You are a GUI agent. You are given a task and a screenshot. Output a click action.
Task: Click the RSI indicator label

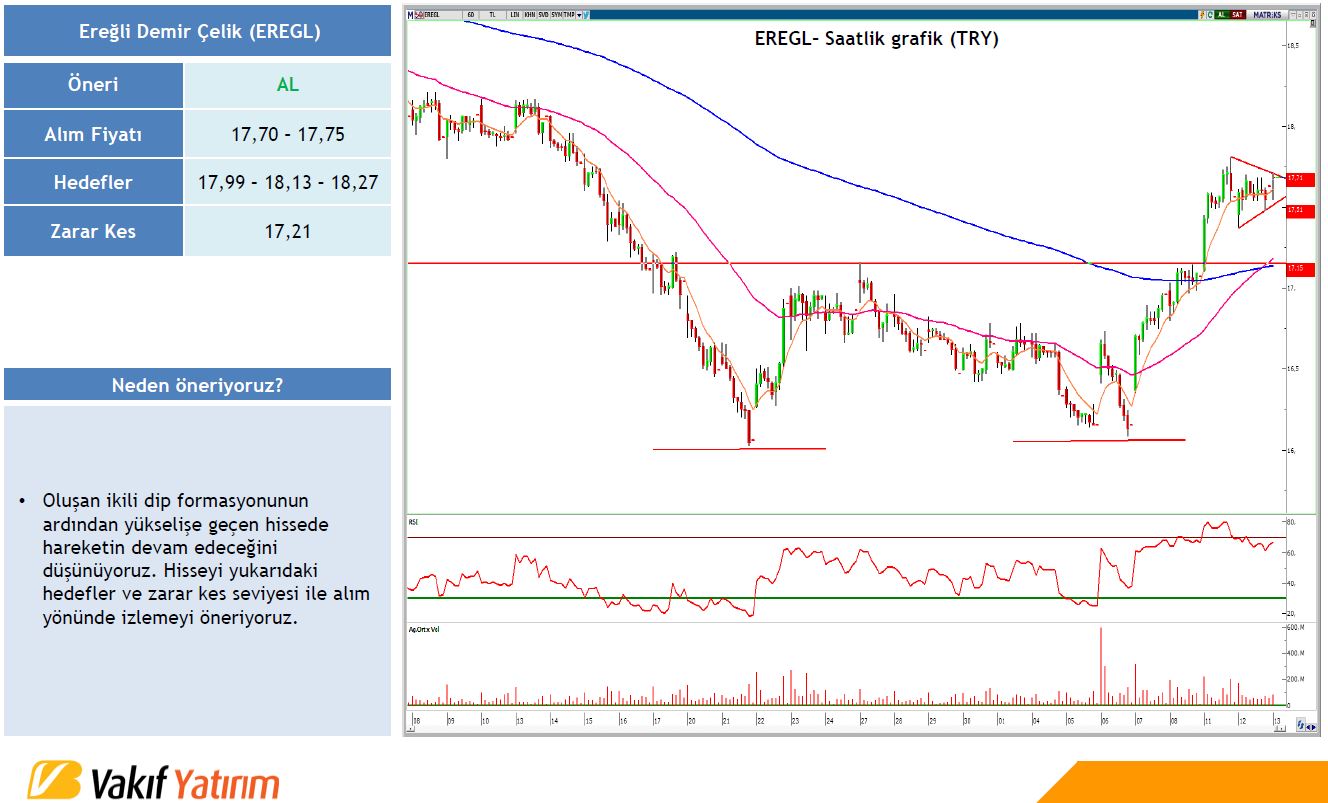413,522
